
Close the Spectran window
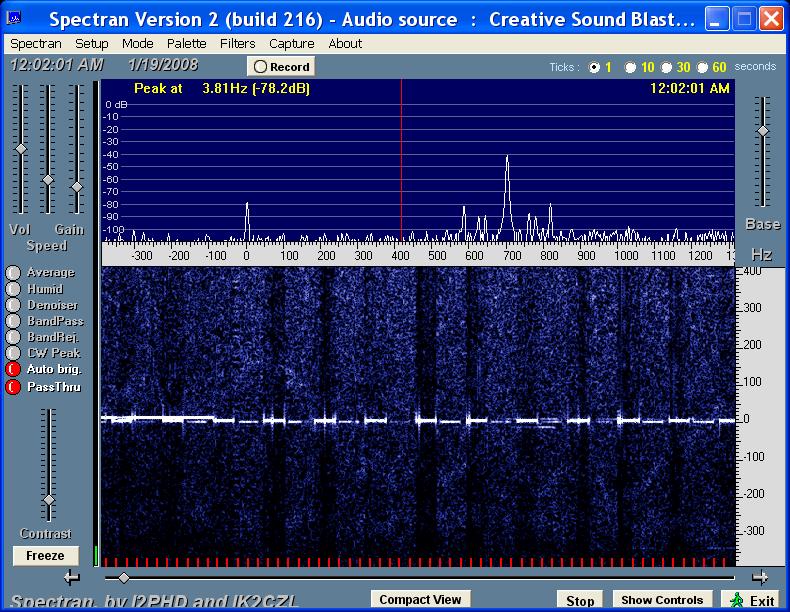point(771,19)
